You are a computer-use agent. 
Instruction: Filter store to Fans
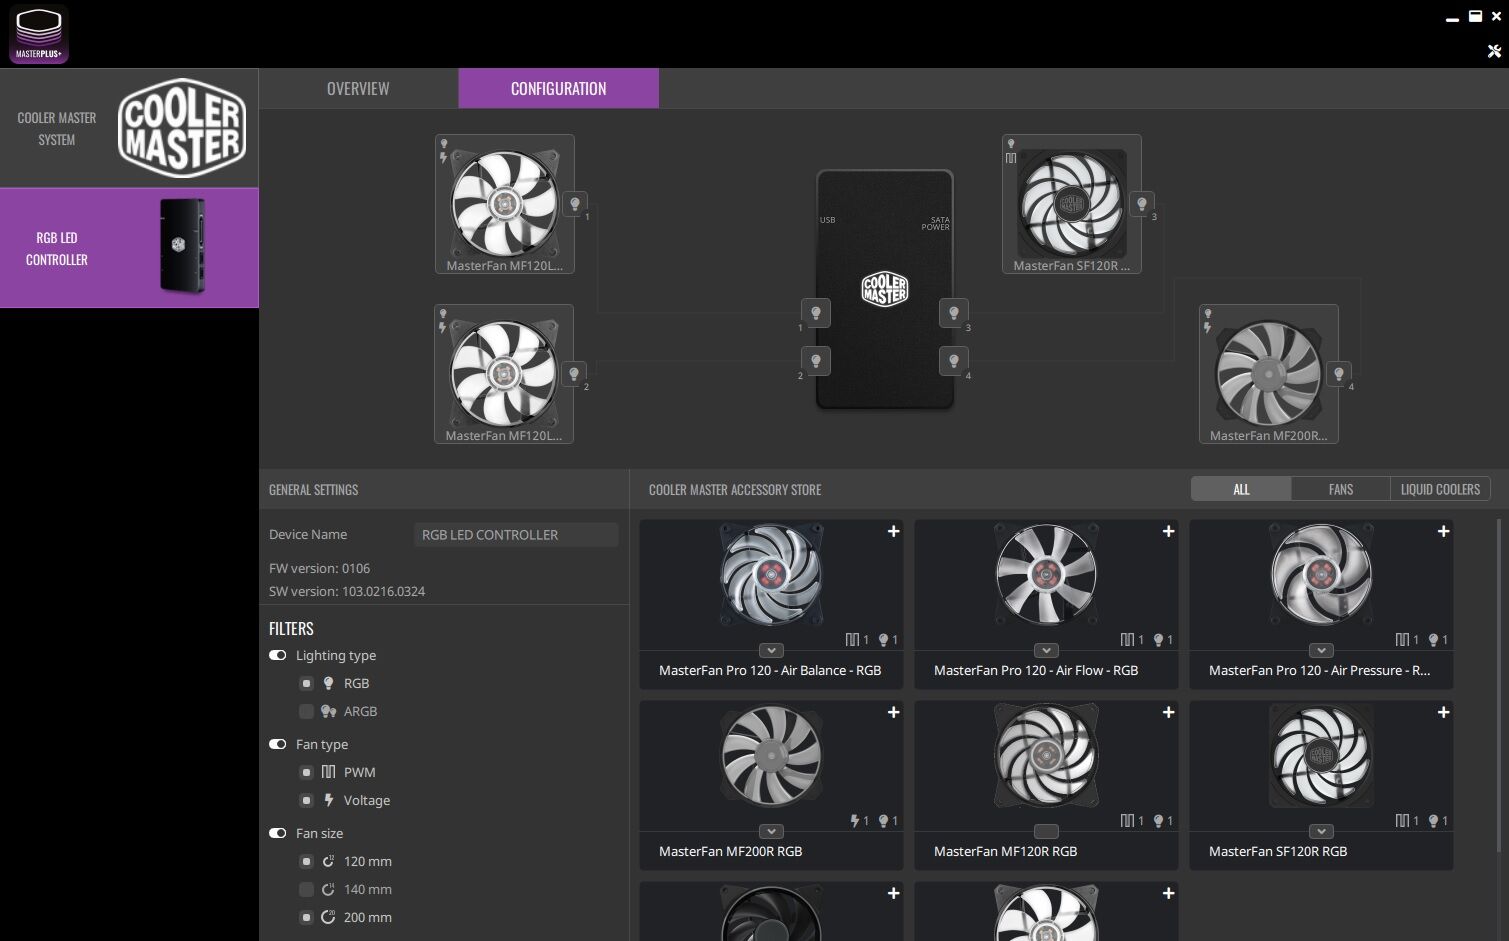(1341, 489)
